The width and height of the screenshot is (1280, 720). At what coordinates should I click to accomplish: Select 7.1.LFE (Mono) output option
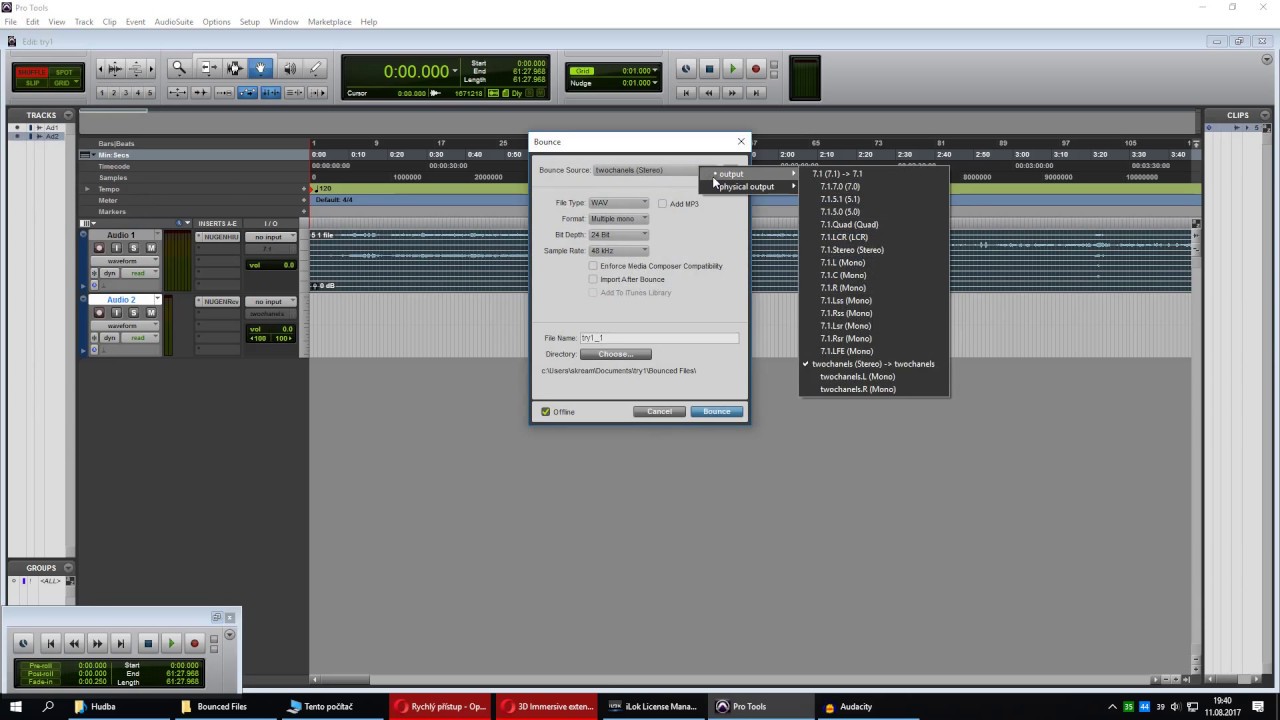pos(846,351)
